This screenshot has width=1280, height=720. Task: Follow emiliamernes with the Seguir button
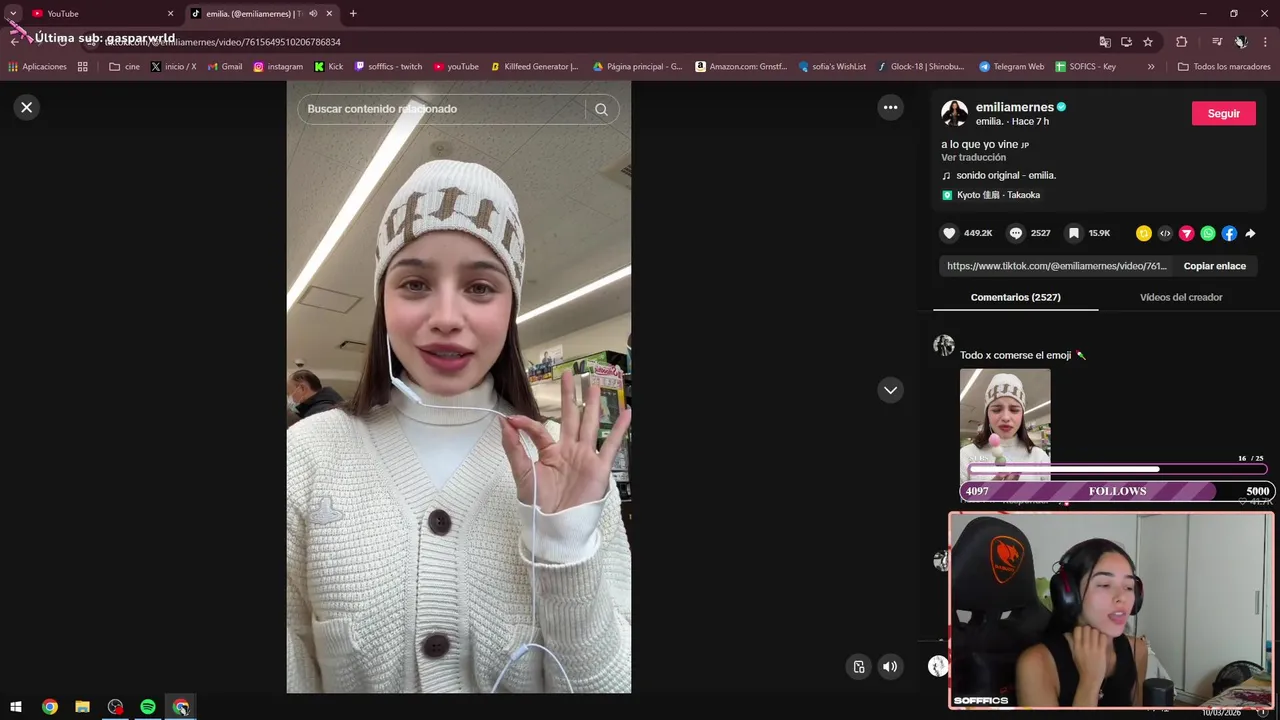(1223, 113)
